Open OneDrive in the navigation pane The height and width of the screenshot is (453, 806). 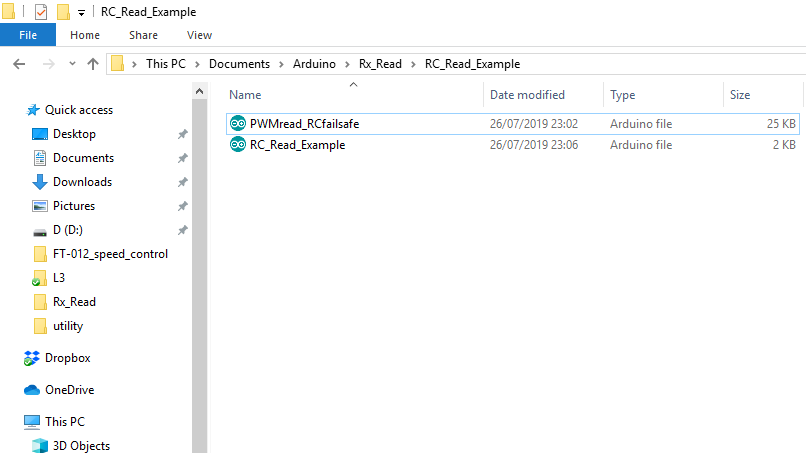tap(69, 390)
